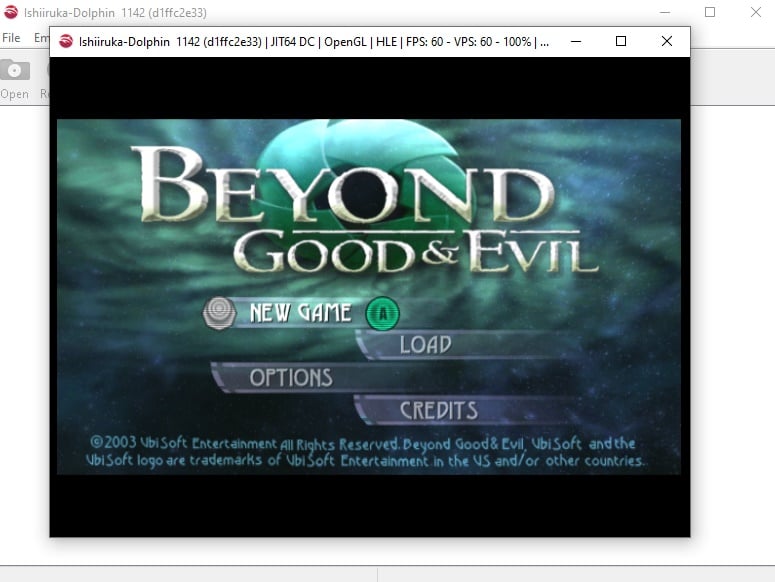
Task: Close the game render window
Action: (667, 42)
